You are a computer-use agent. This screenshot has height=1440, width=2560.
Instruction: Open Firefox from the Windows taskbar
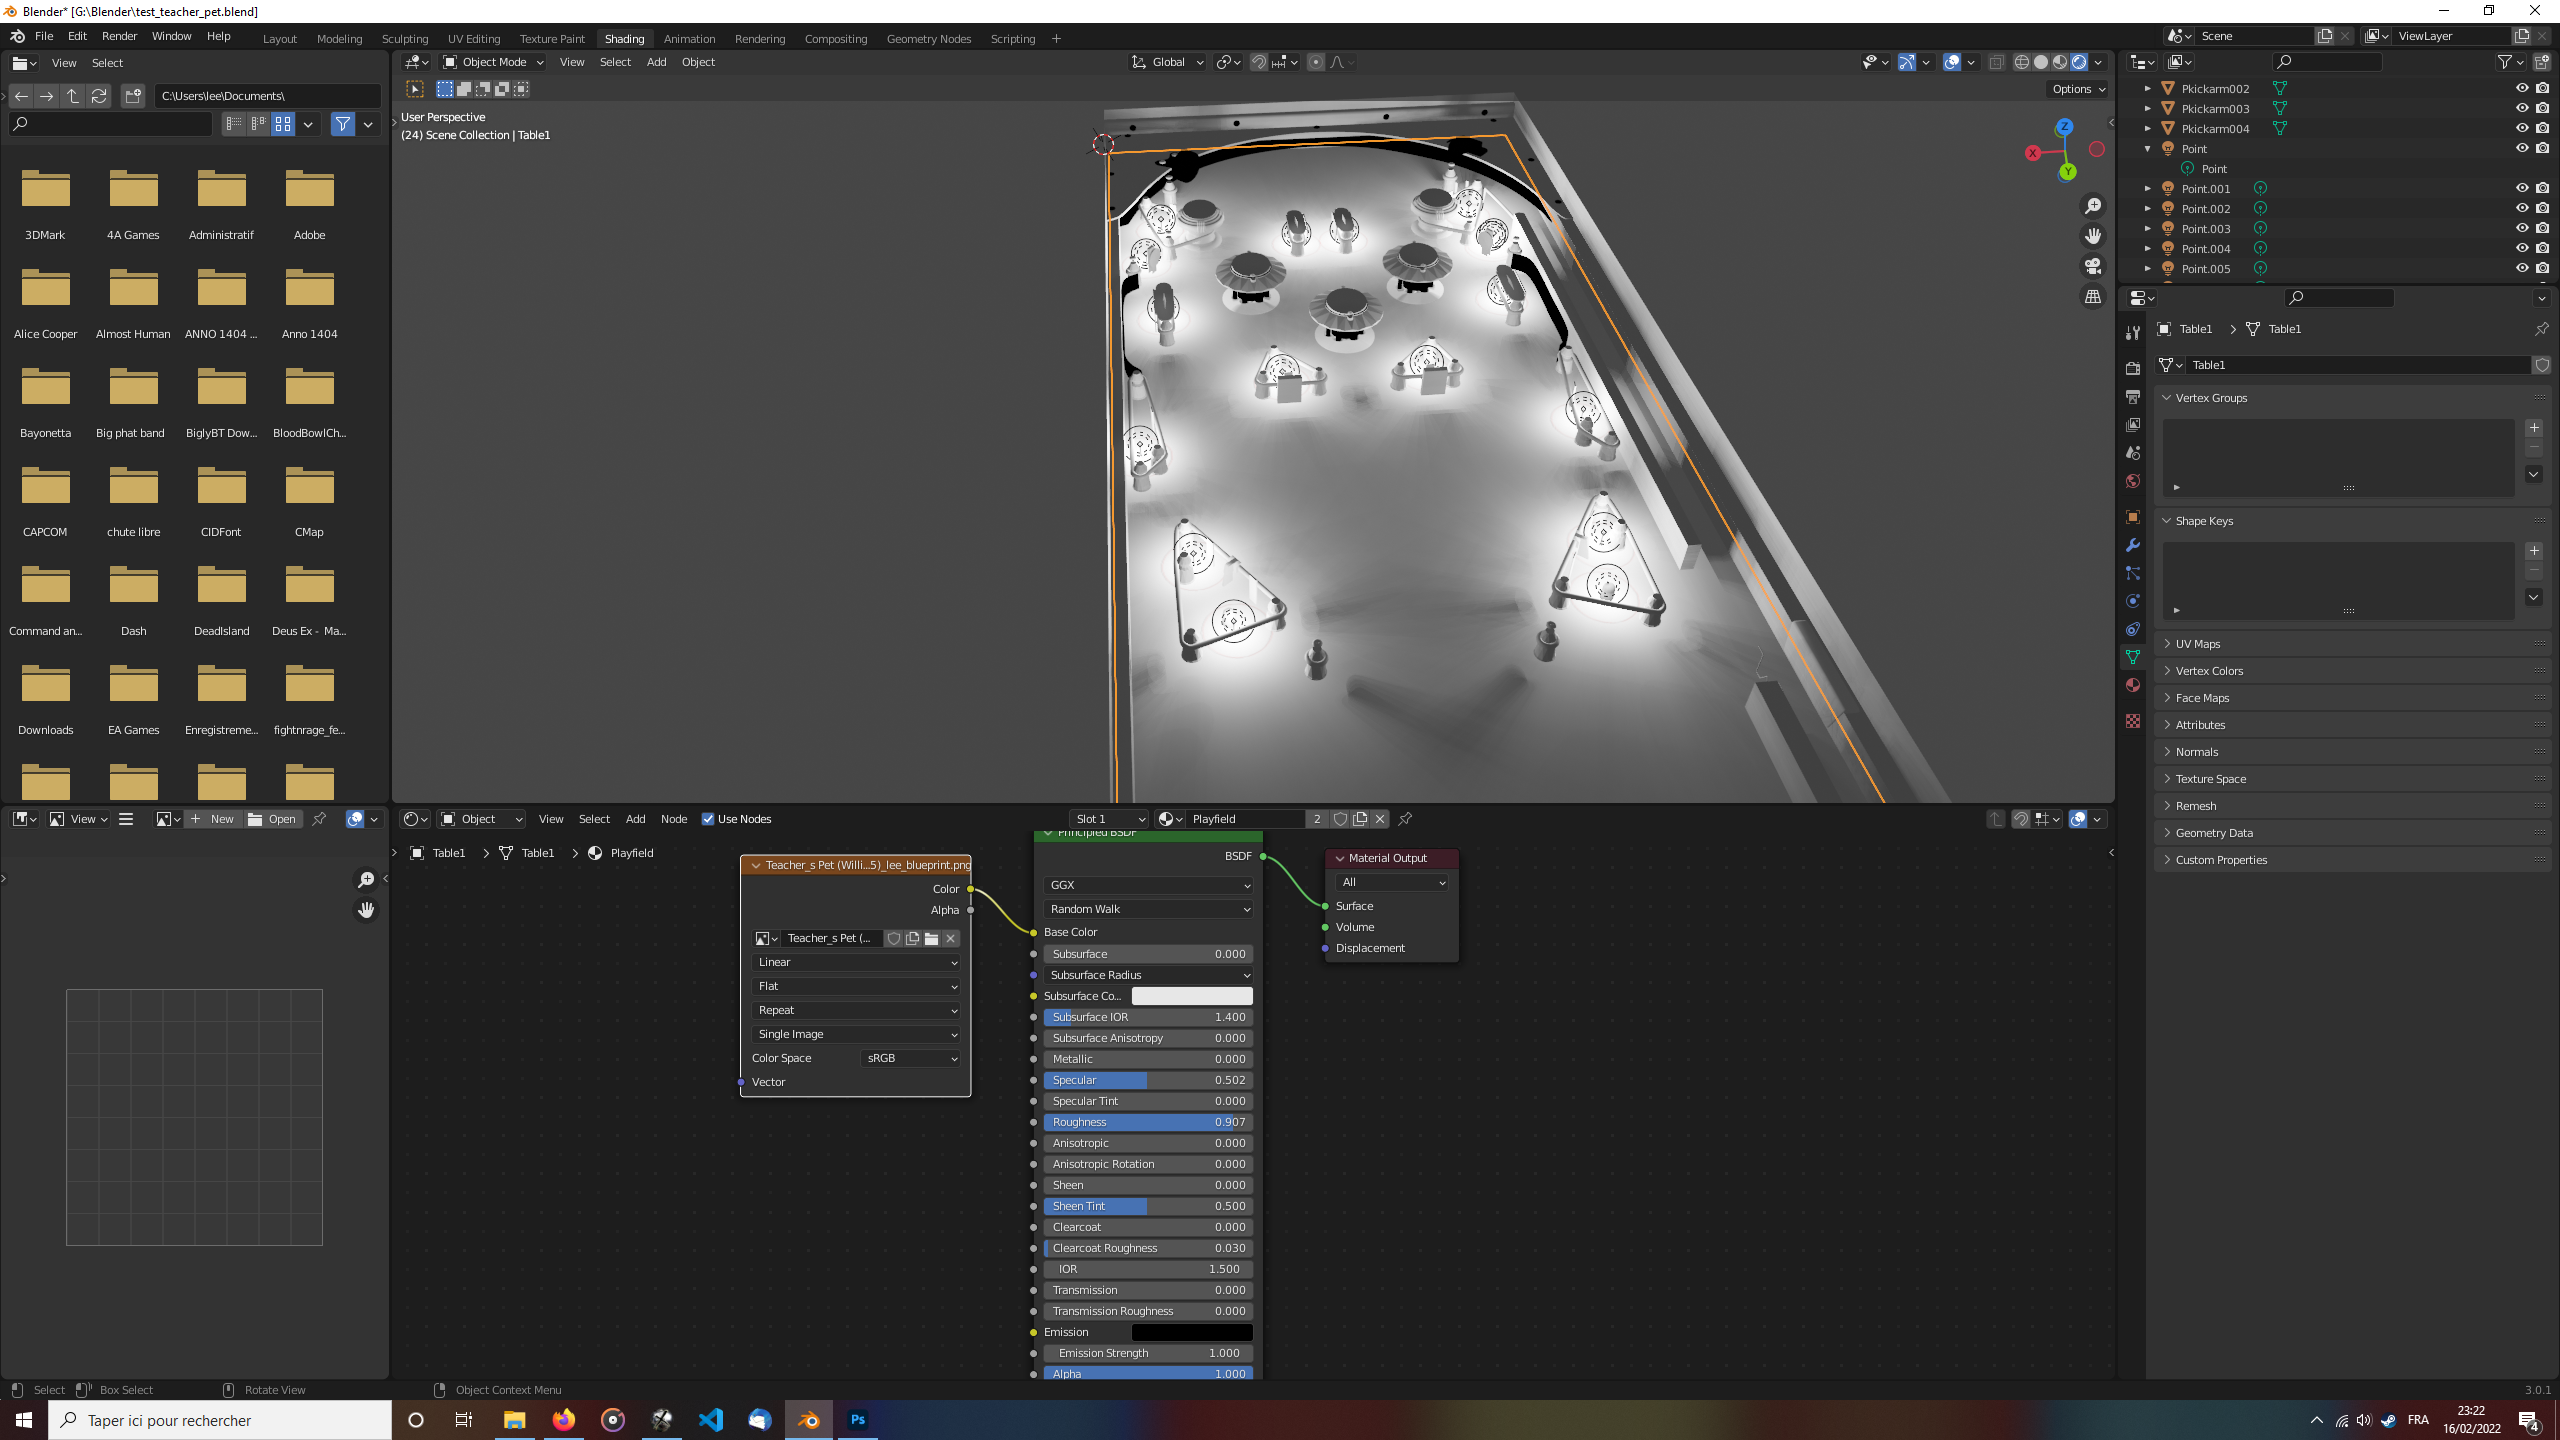[x=564, y=1420]
